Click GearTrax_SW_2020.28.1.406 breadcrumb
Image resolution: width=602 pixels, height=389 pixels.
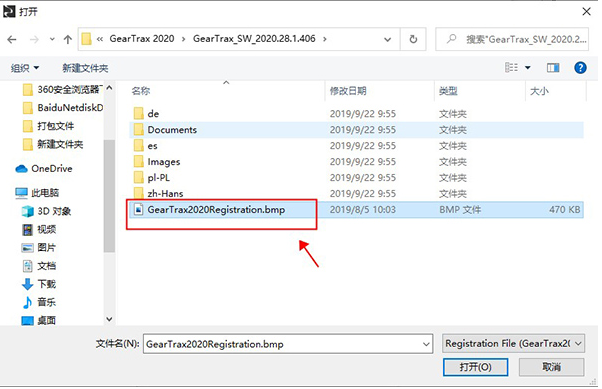(254, 39)
